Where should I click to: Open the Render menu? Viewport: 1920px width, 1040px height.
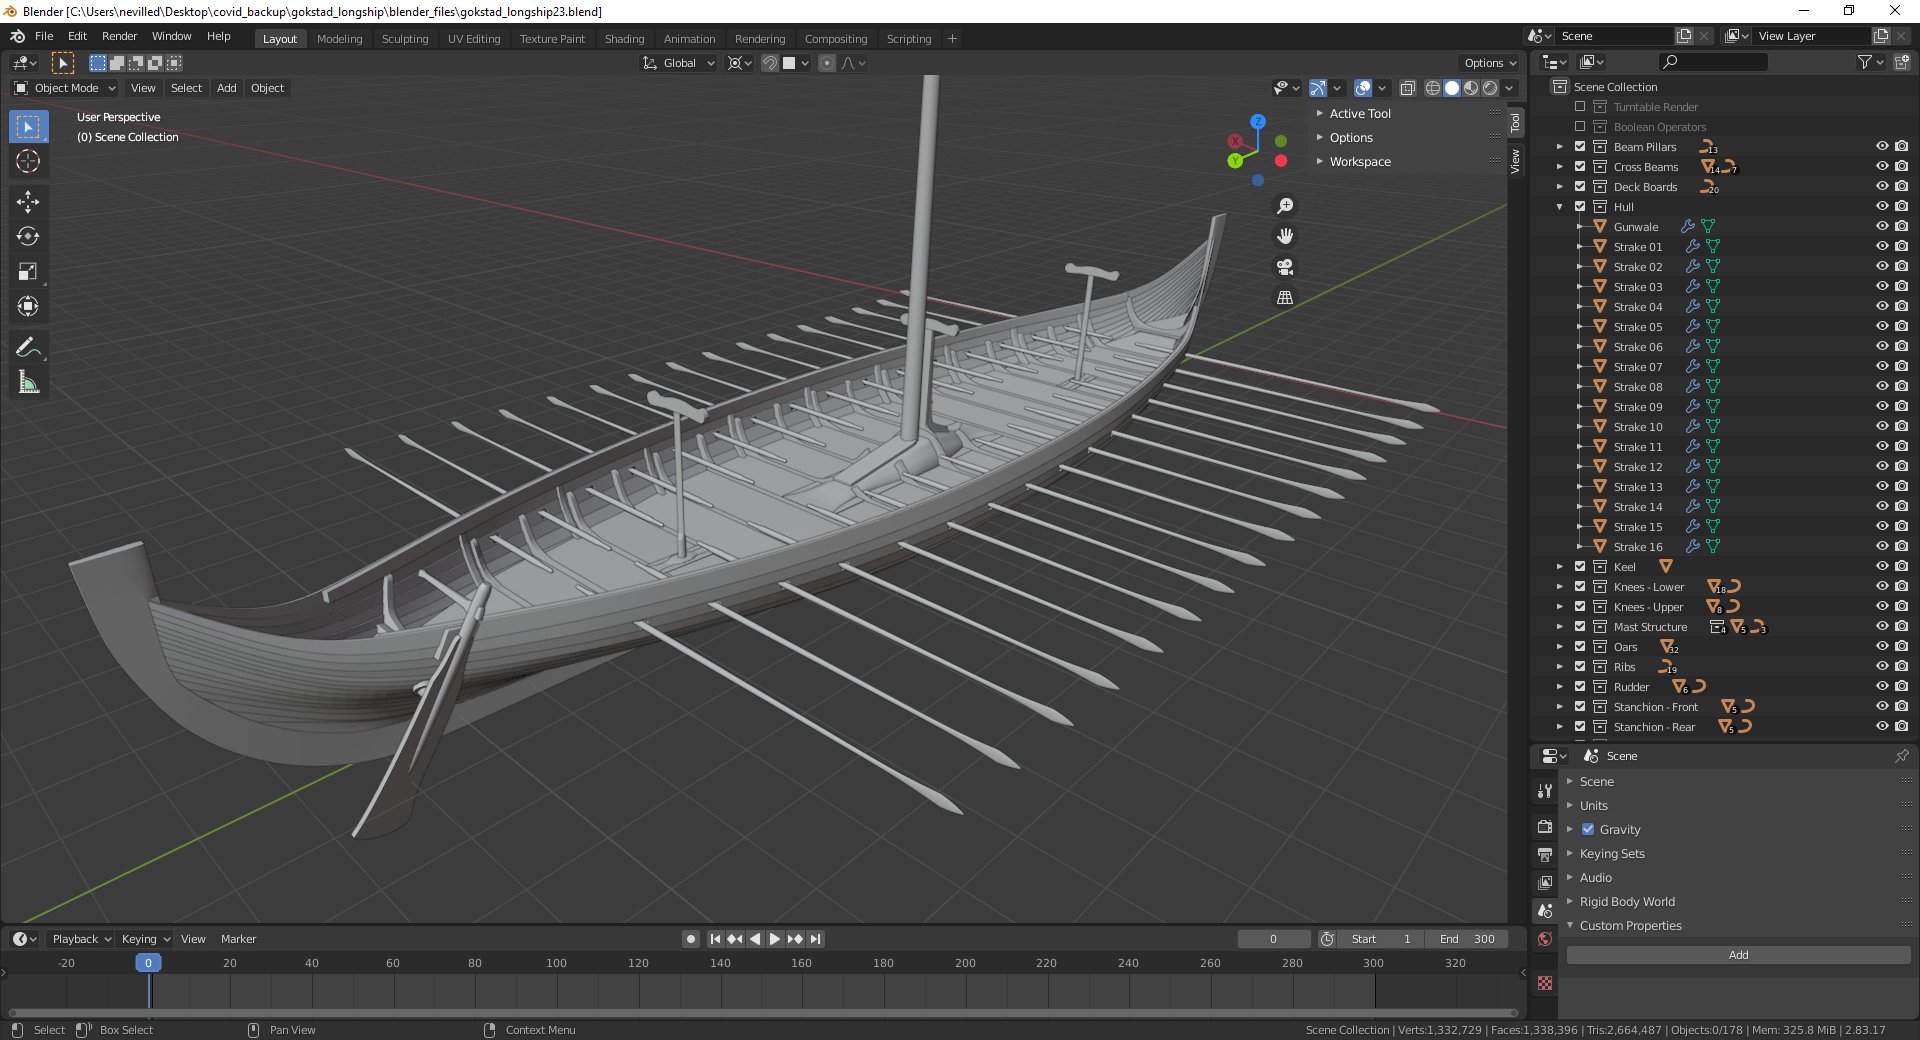119,36
